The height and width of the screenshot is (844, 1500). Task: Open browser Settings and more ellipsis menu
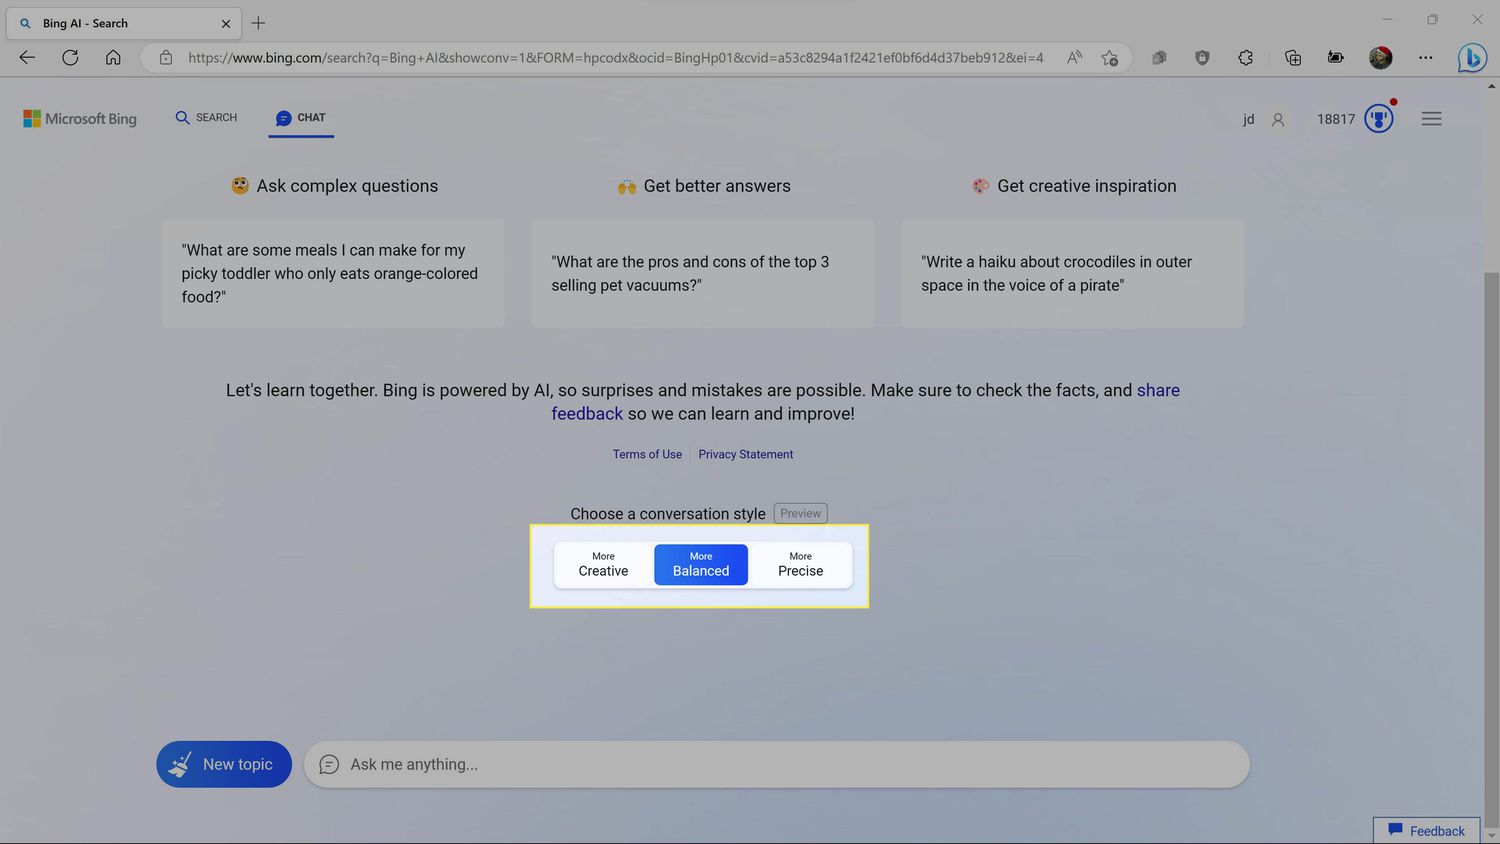(1425, 58)
